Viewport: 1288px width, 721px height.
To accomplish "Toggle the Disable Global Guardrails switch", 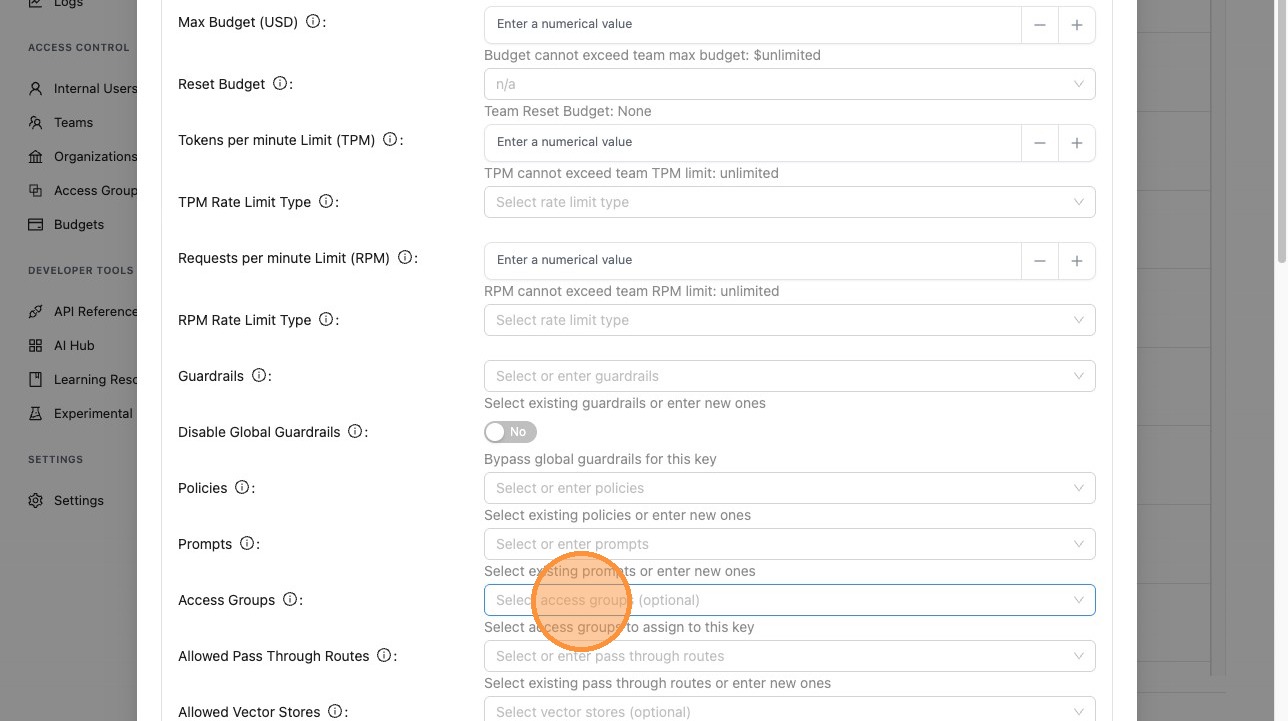I will (x=510, y=432).
